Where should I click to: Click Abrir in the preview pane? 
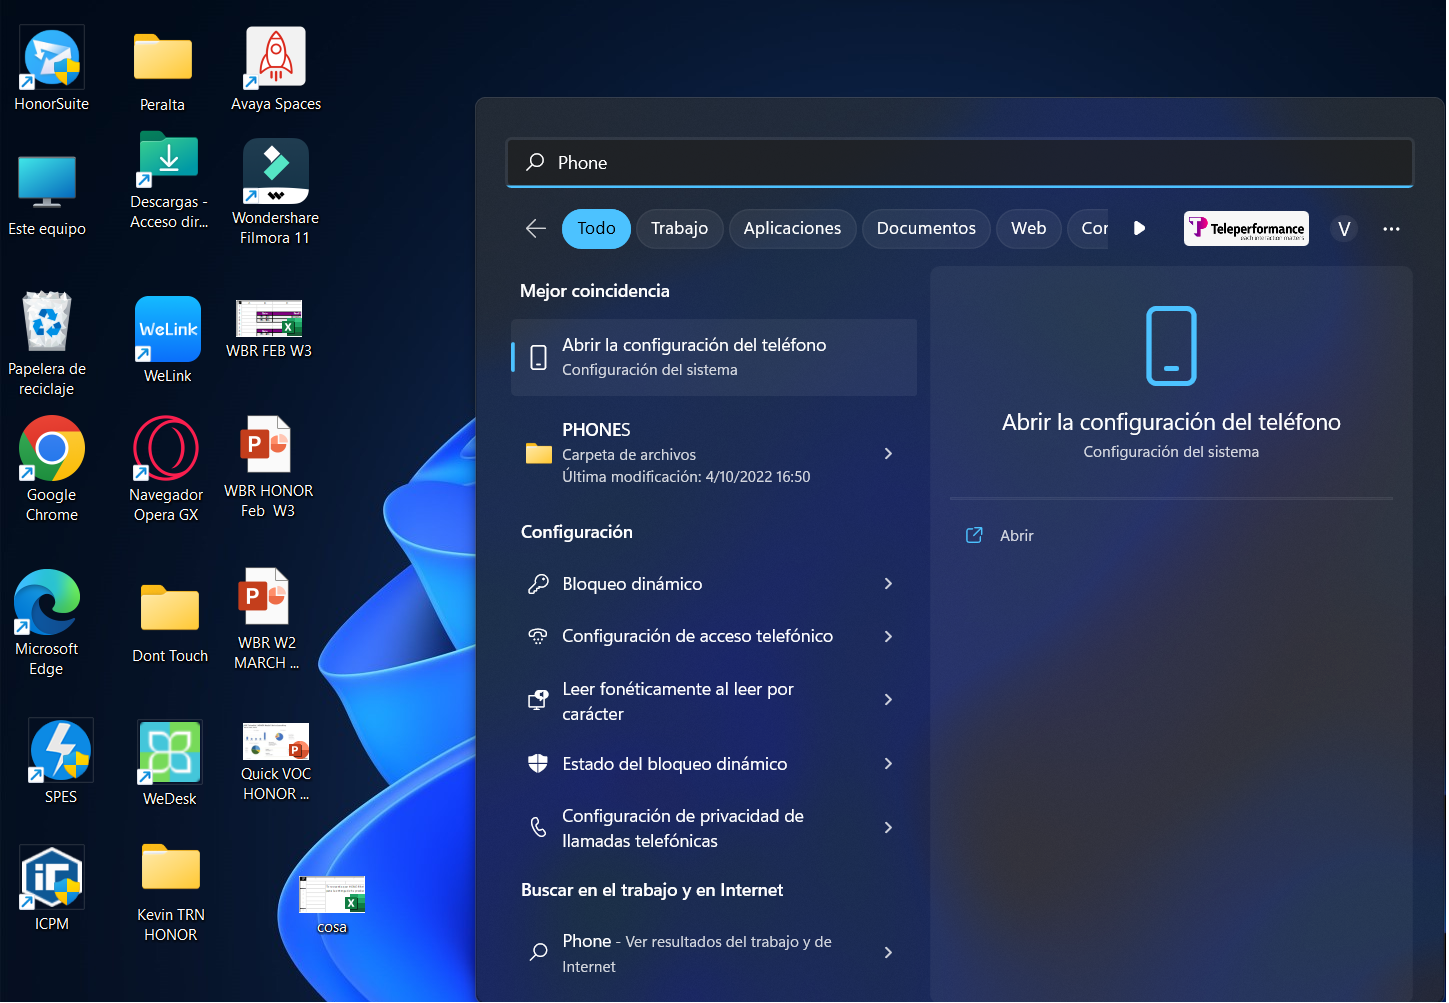coord(1016,536)
